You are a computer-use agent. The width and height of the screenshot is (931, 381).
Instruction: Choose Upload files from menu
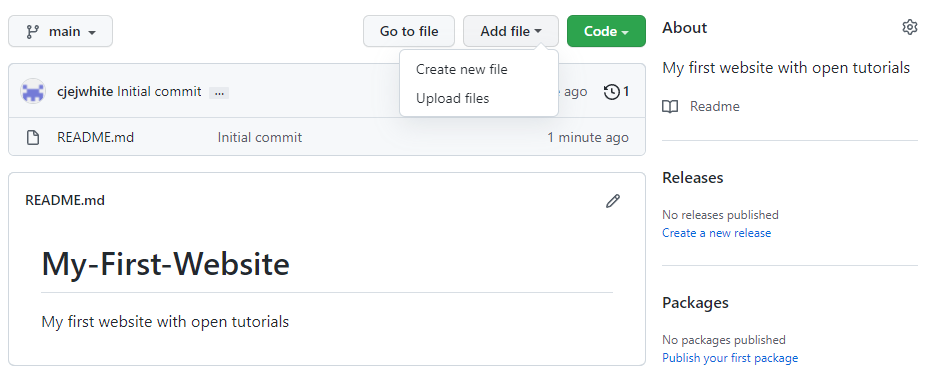point(452,99)
